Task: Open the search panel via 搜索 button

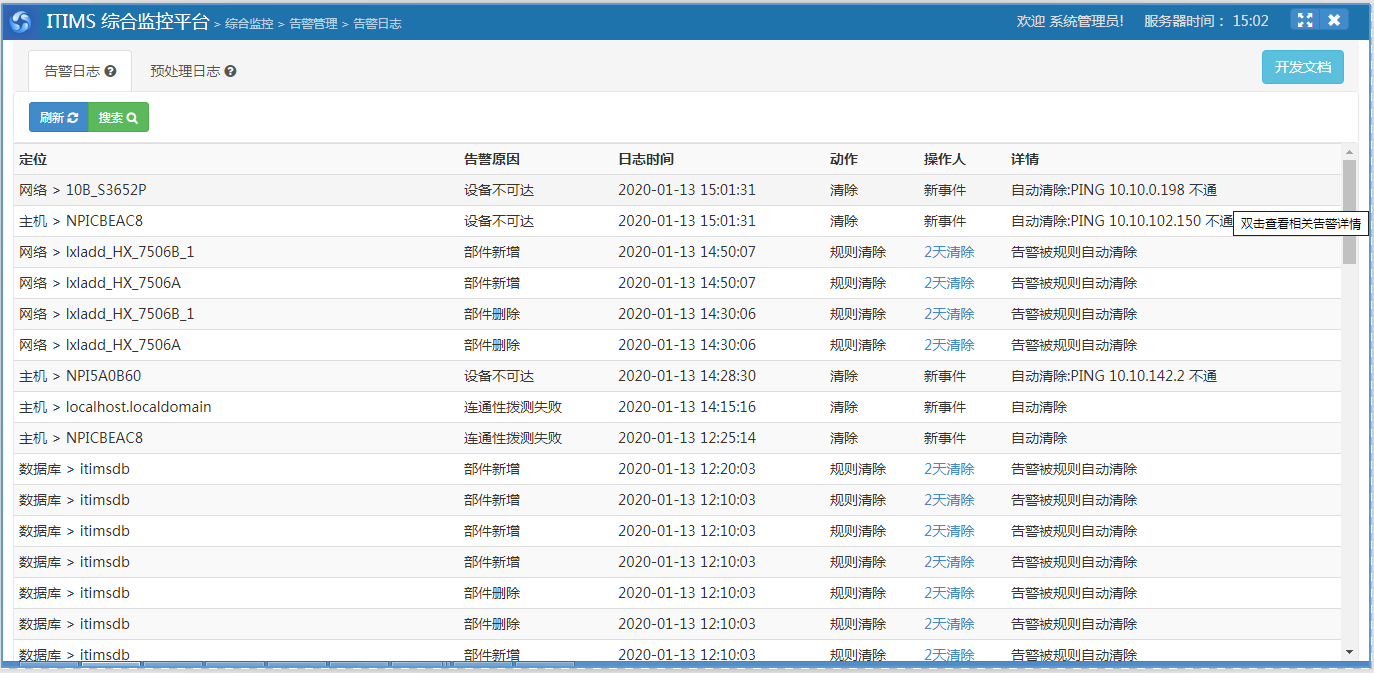Action: pyautogui.click(x=118, y=117)
